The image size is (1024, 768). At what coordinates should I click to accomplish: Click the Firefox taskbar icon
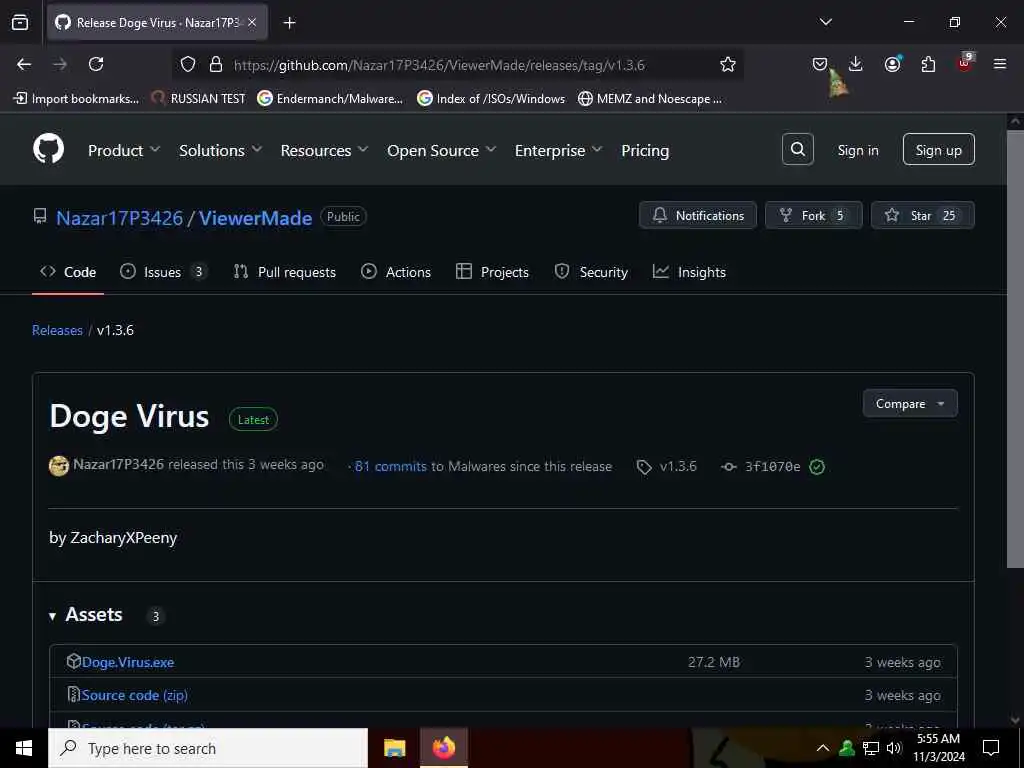click(x=443, y=748)
